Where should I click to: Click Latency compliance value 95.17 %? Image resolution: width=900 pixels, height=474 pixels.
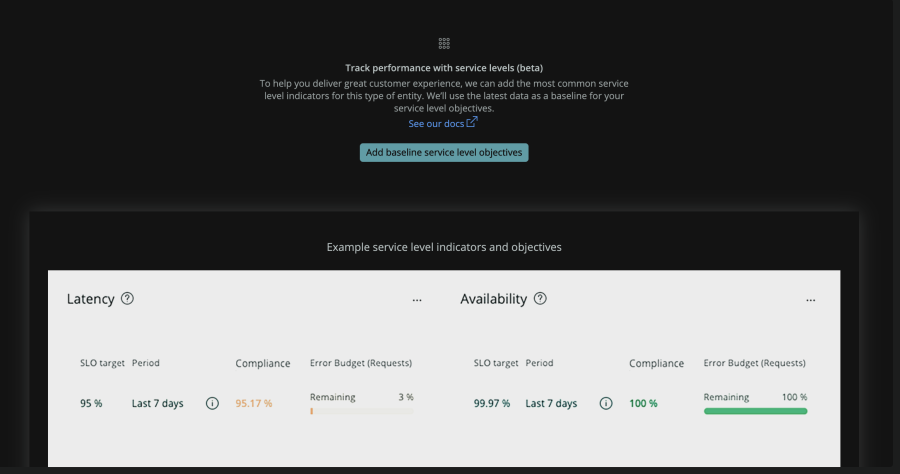[254, 404]
